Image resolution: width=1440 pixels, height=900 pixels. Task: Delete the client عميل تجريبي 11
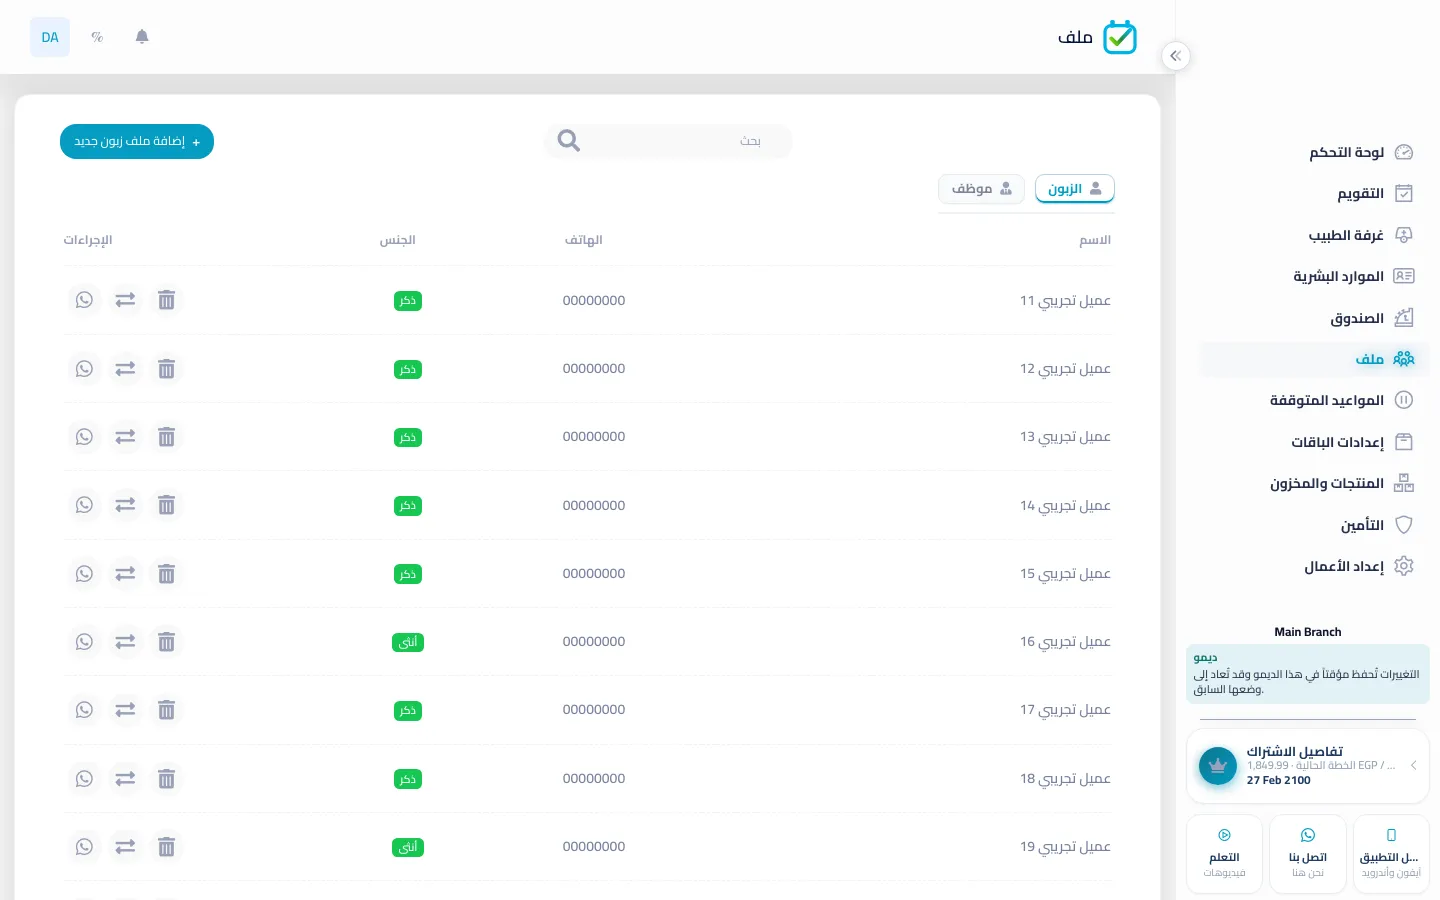click(x=167, y=300)
